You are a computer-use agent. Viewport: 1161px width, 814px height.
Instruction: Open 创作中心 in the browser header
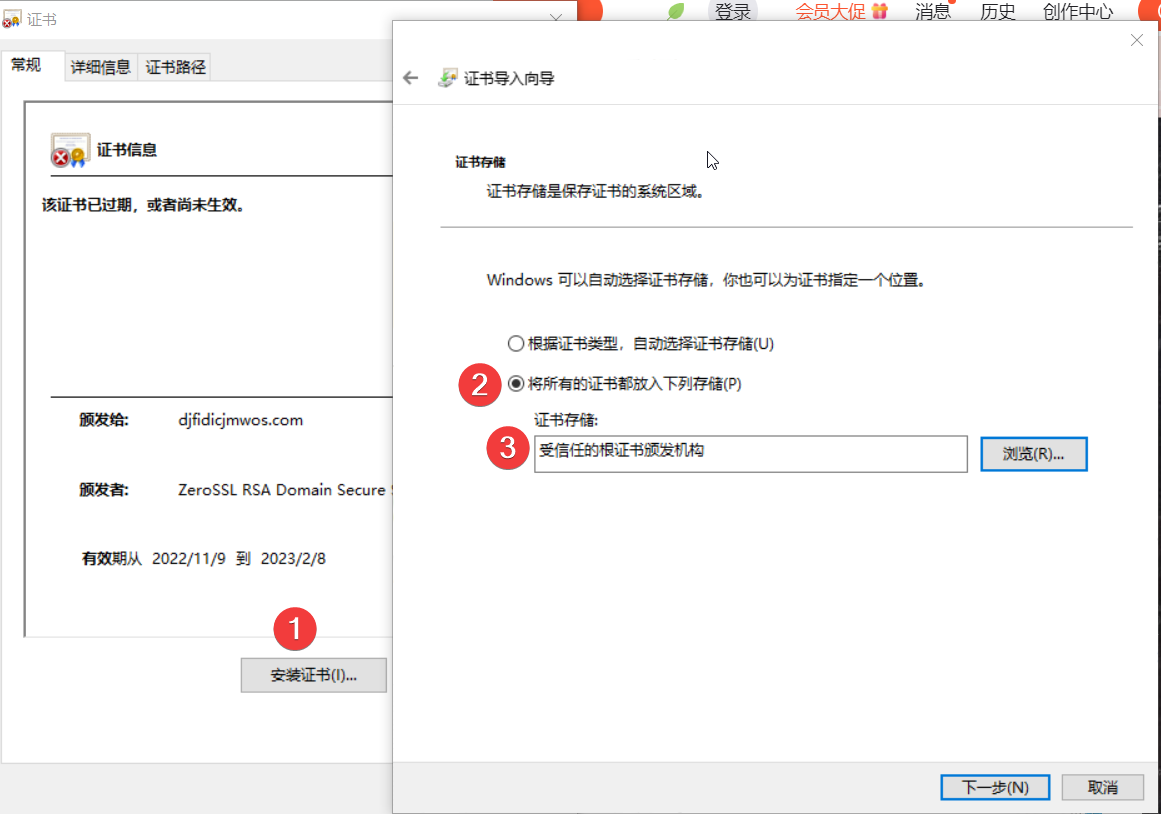pos(1077,12)
